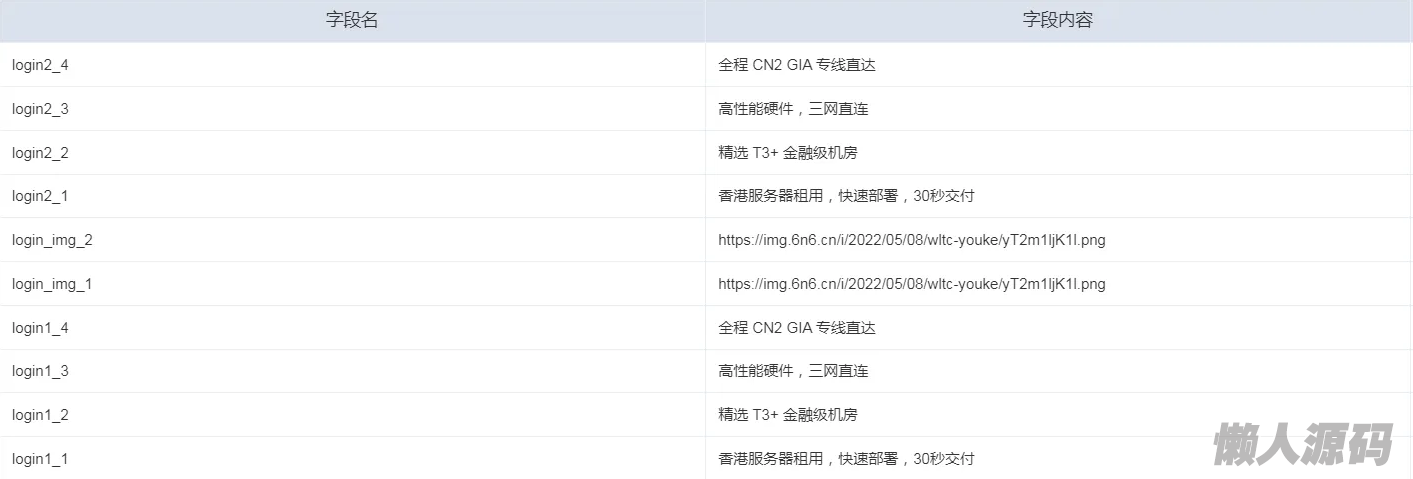Viewport: 1413px width, 479px height.
Task: Click the image URL in the login_img_1 row
Action: [911, 284]
